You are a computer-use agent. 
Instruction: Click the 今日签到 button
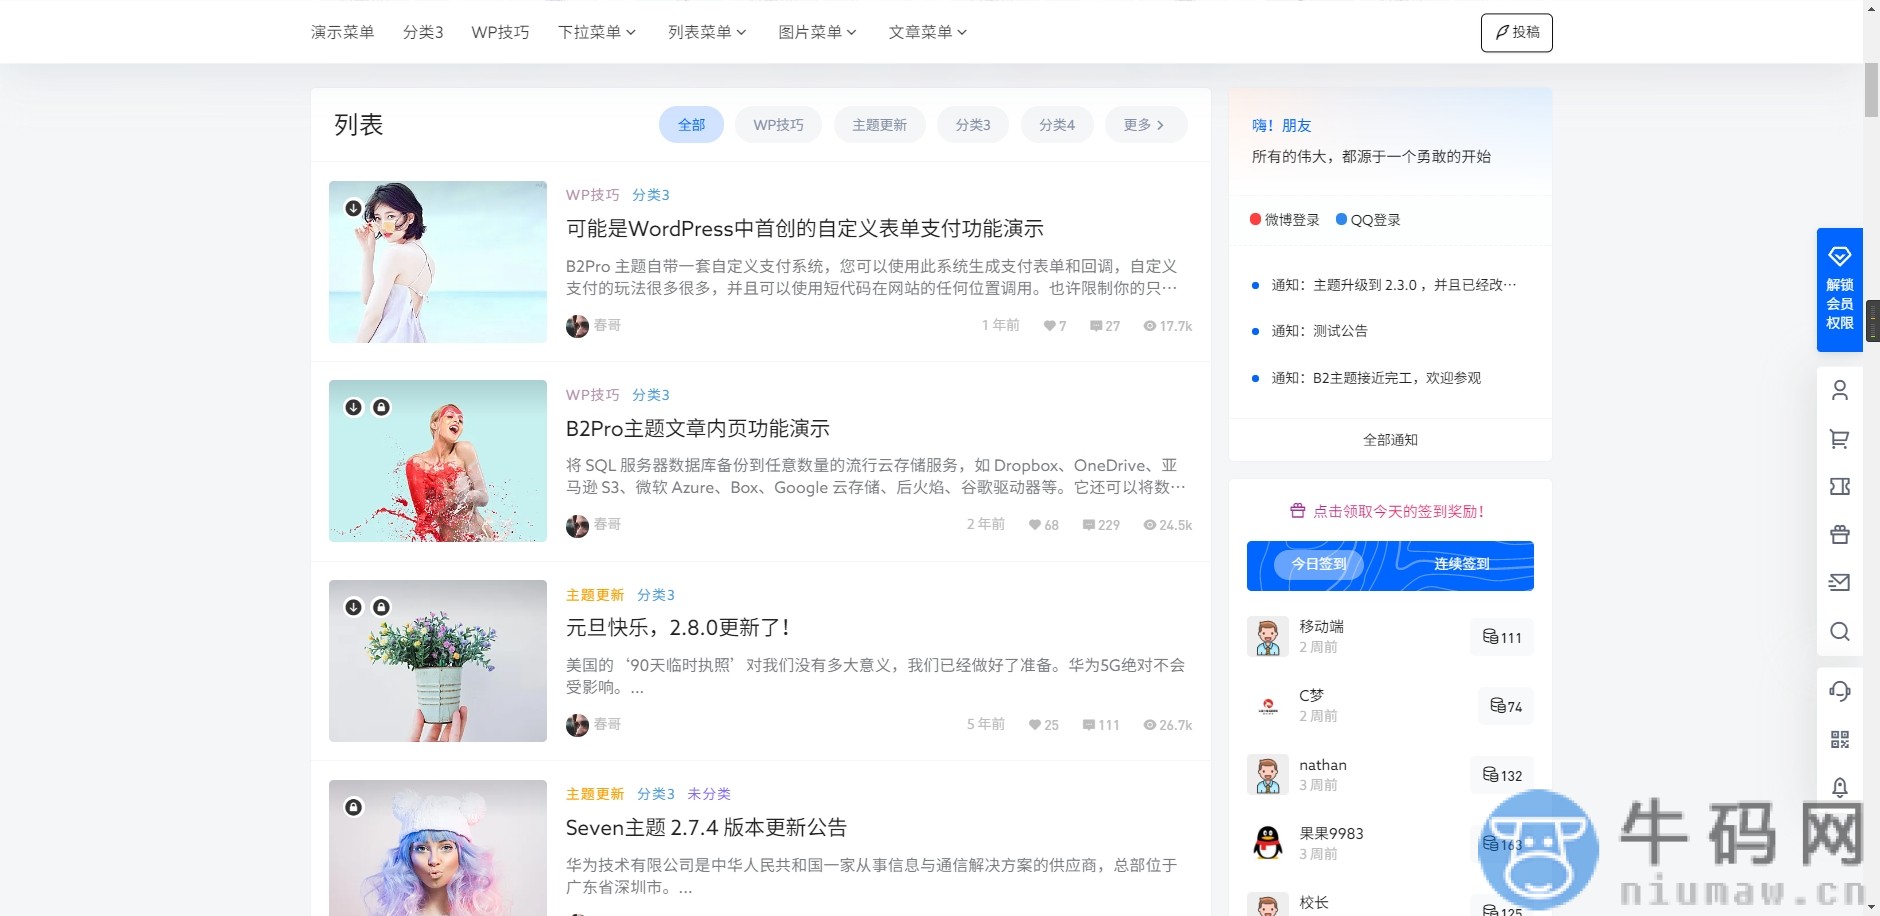tap(1319, 564)
